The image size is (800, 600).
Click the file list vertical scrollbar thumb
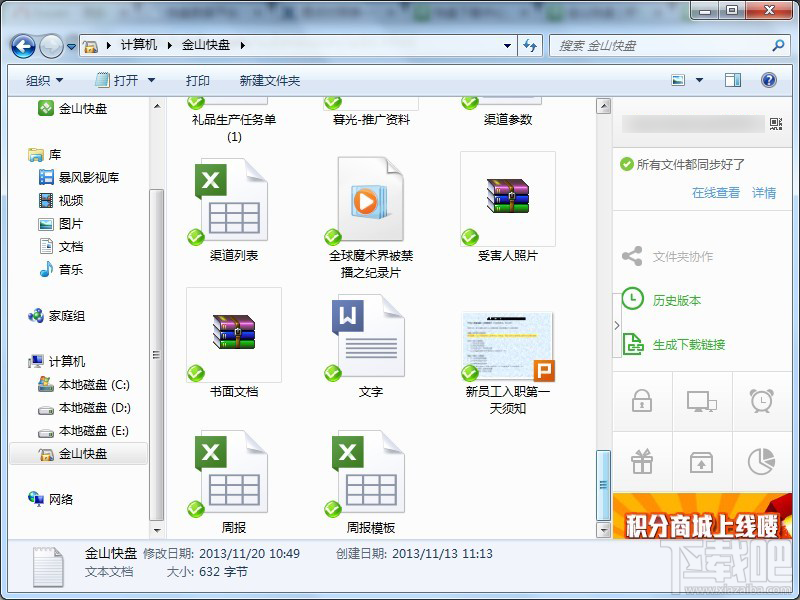(x=603, y=485)
